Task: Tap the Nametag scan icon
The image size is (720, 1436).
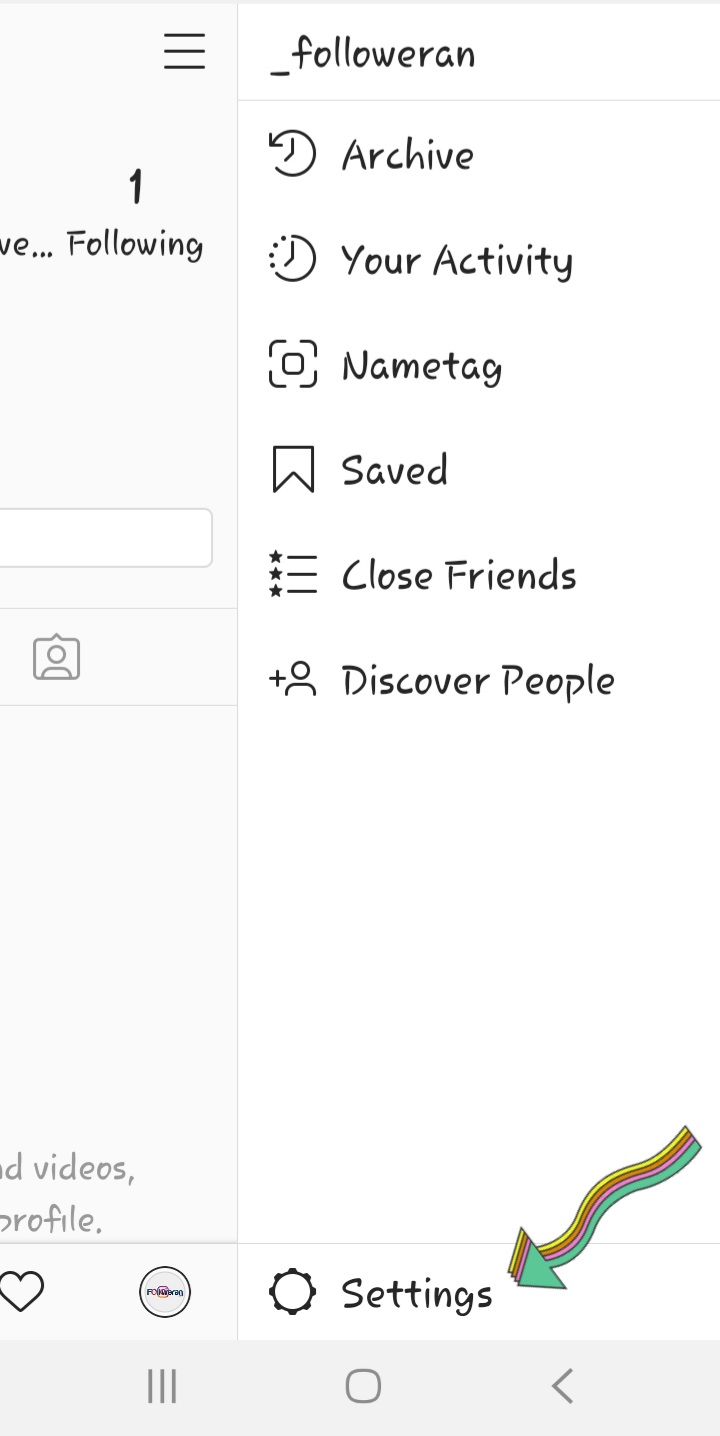Action: (x=292, y=364)
